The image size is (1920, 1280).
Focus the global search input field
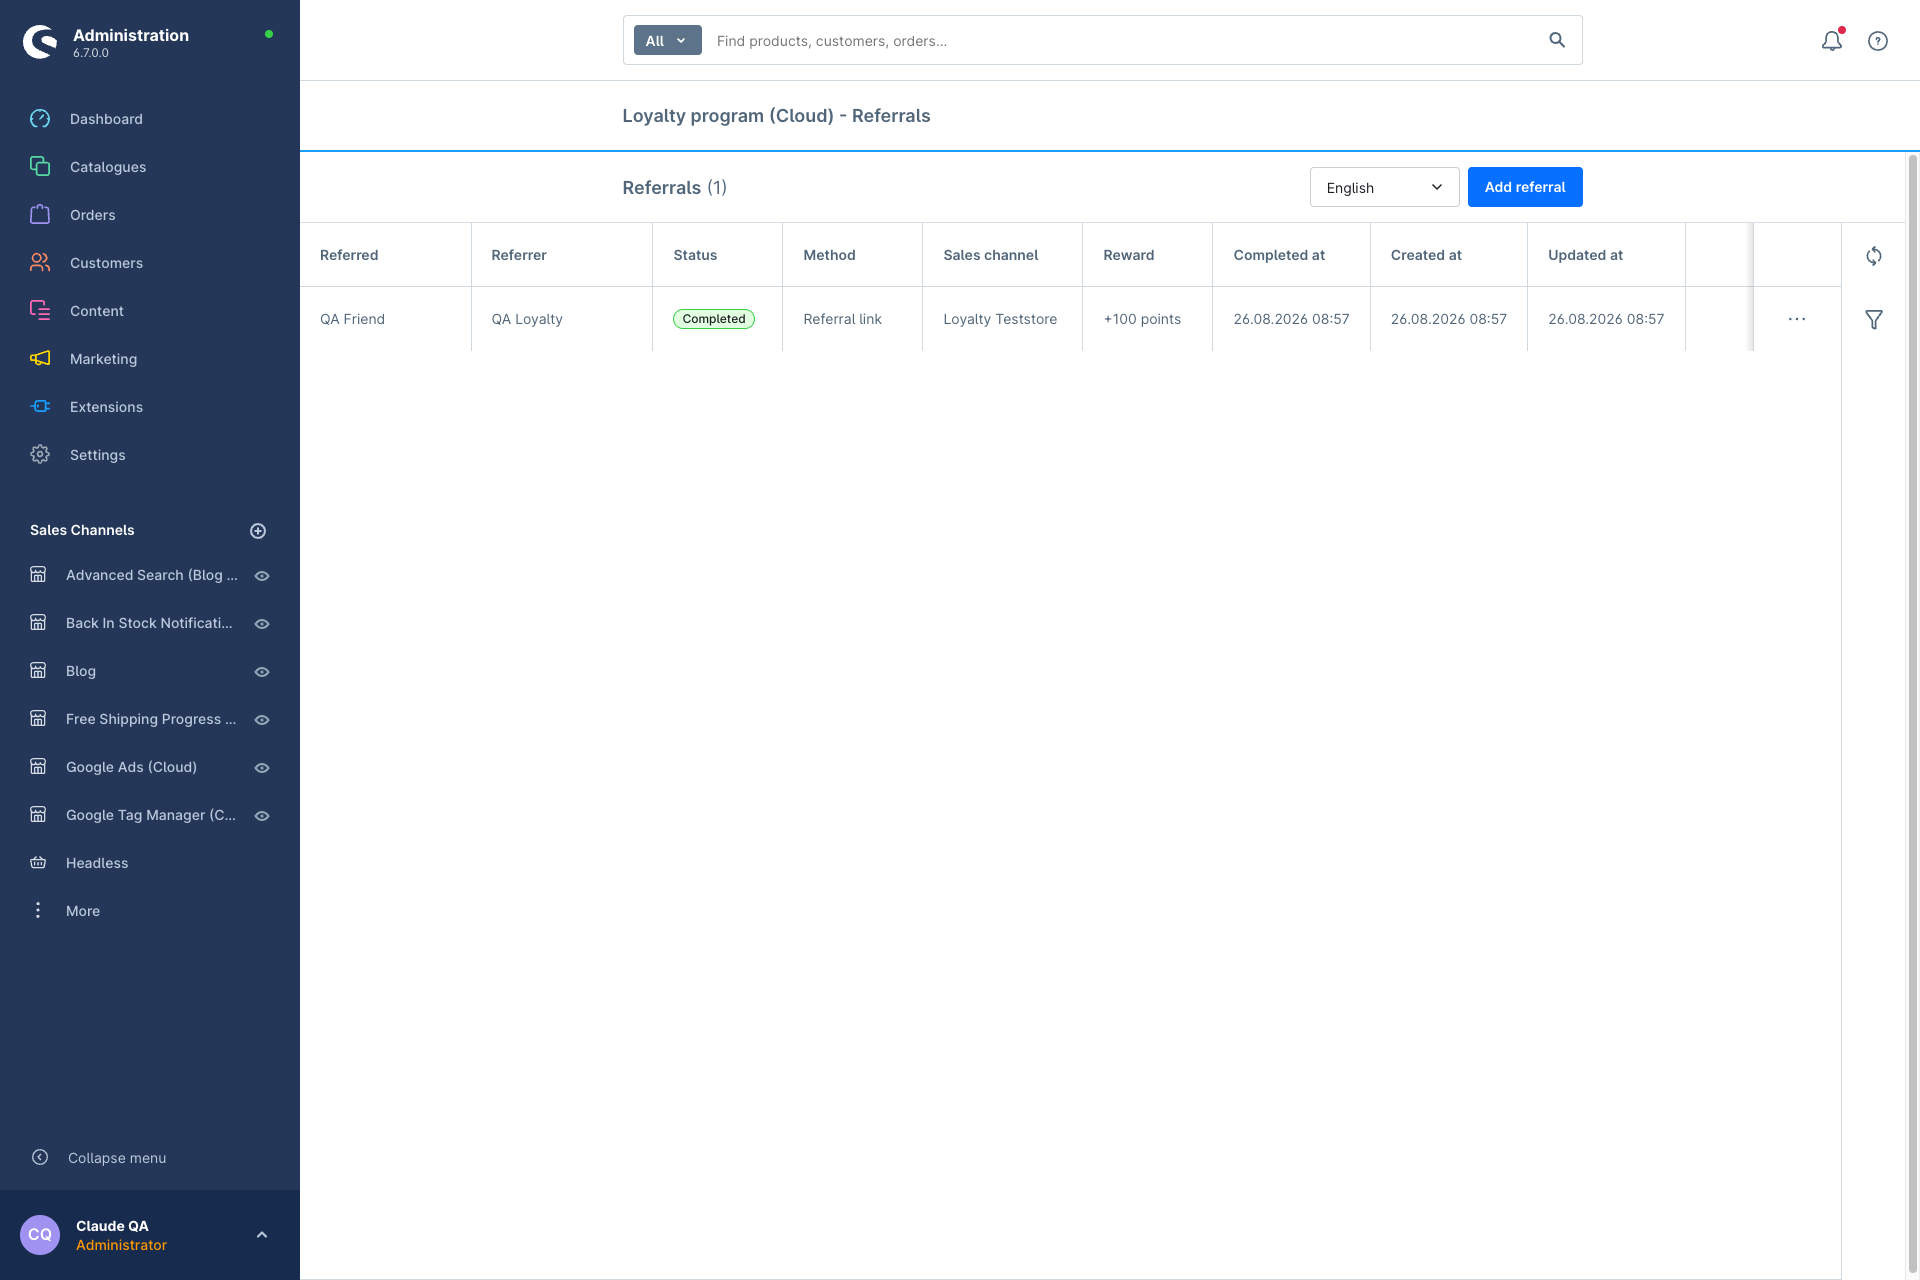click(1125, 41)
